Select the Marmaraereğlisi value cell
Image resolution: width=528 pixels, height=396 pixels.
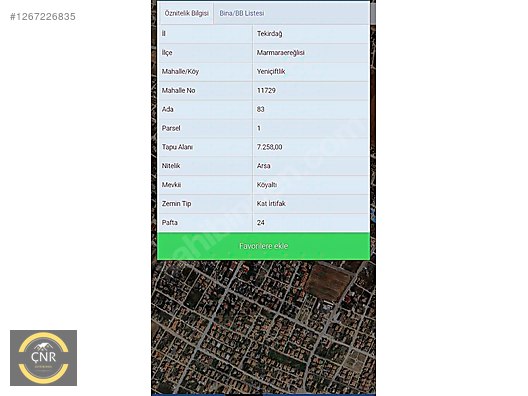click(311, 53)
